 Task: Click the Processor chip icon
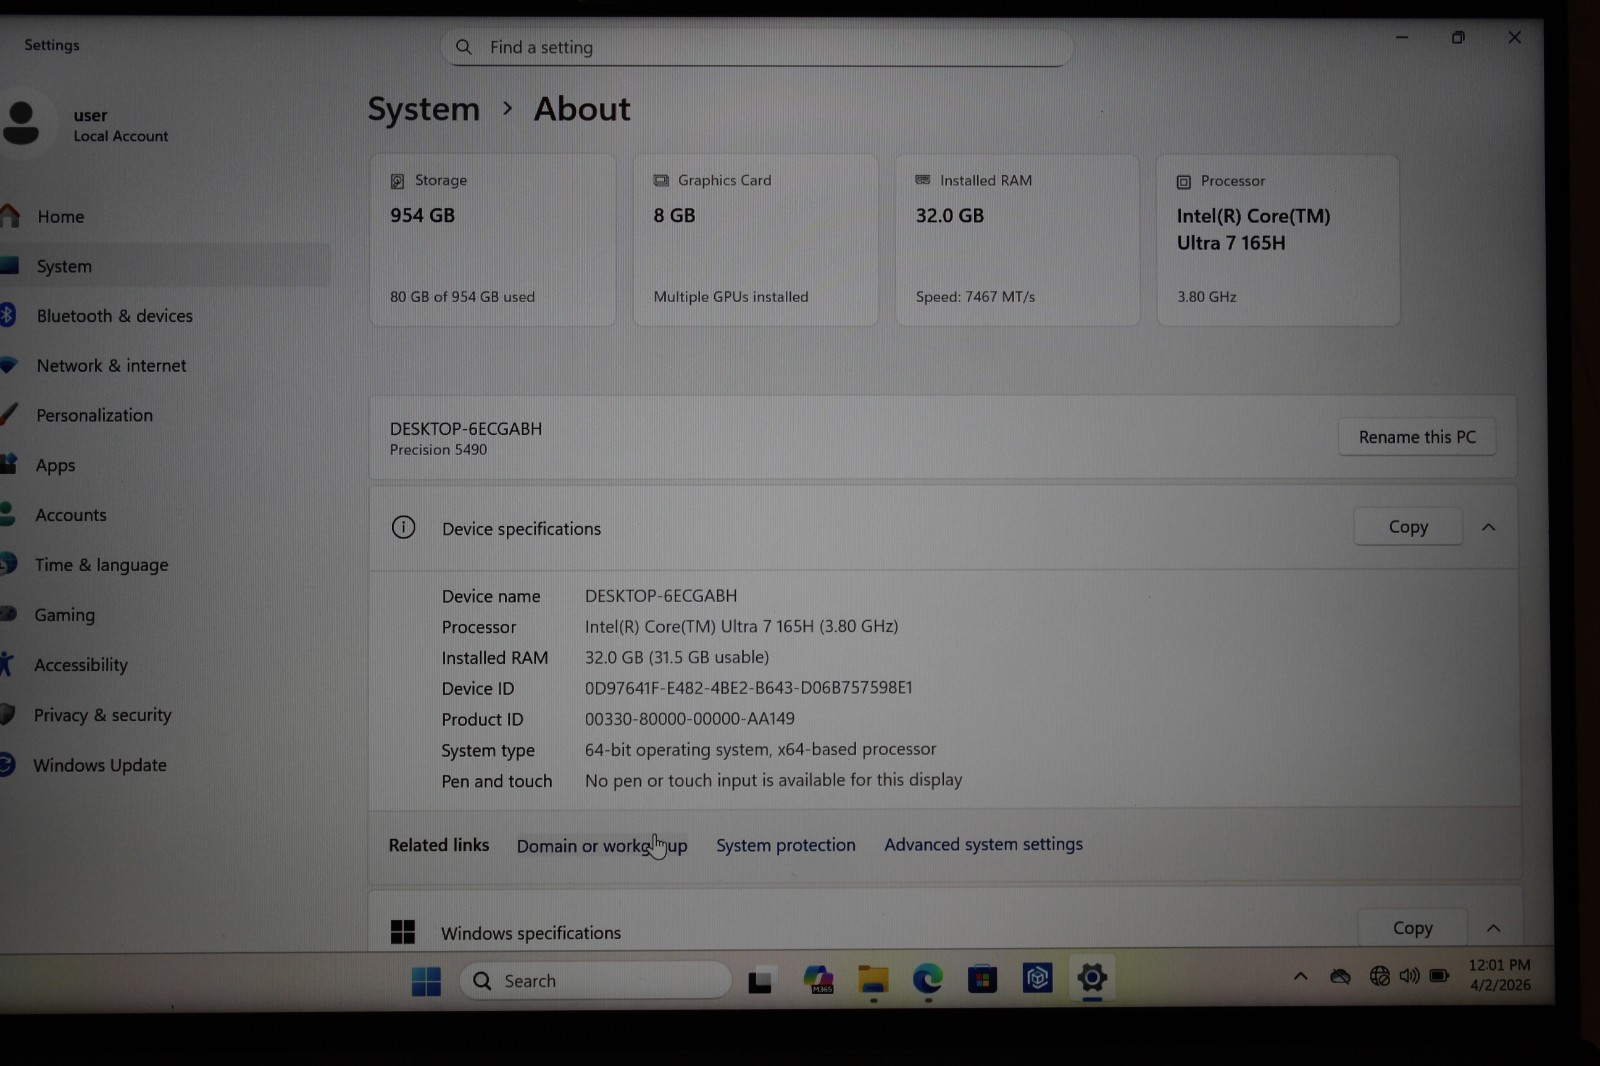click(x=1184, y=182)
